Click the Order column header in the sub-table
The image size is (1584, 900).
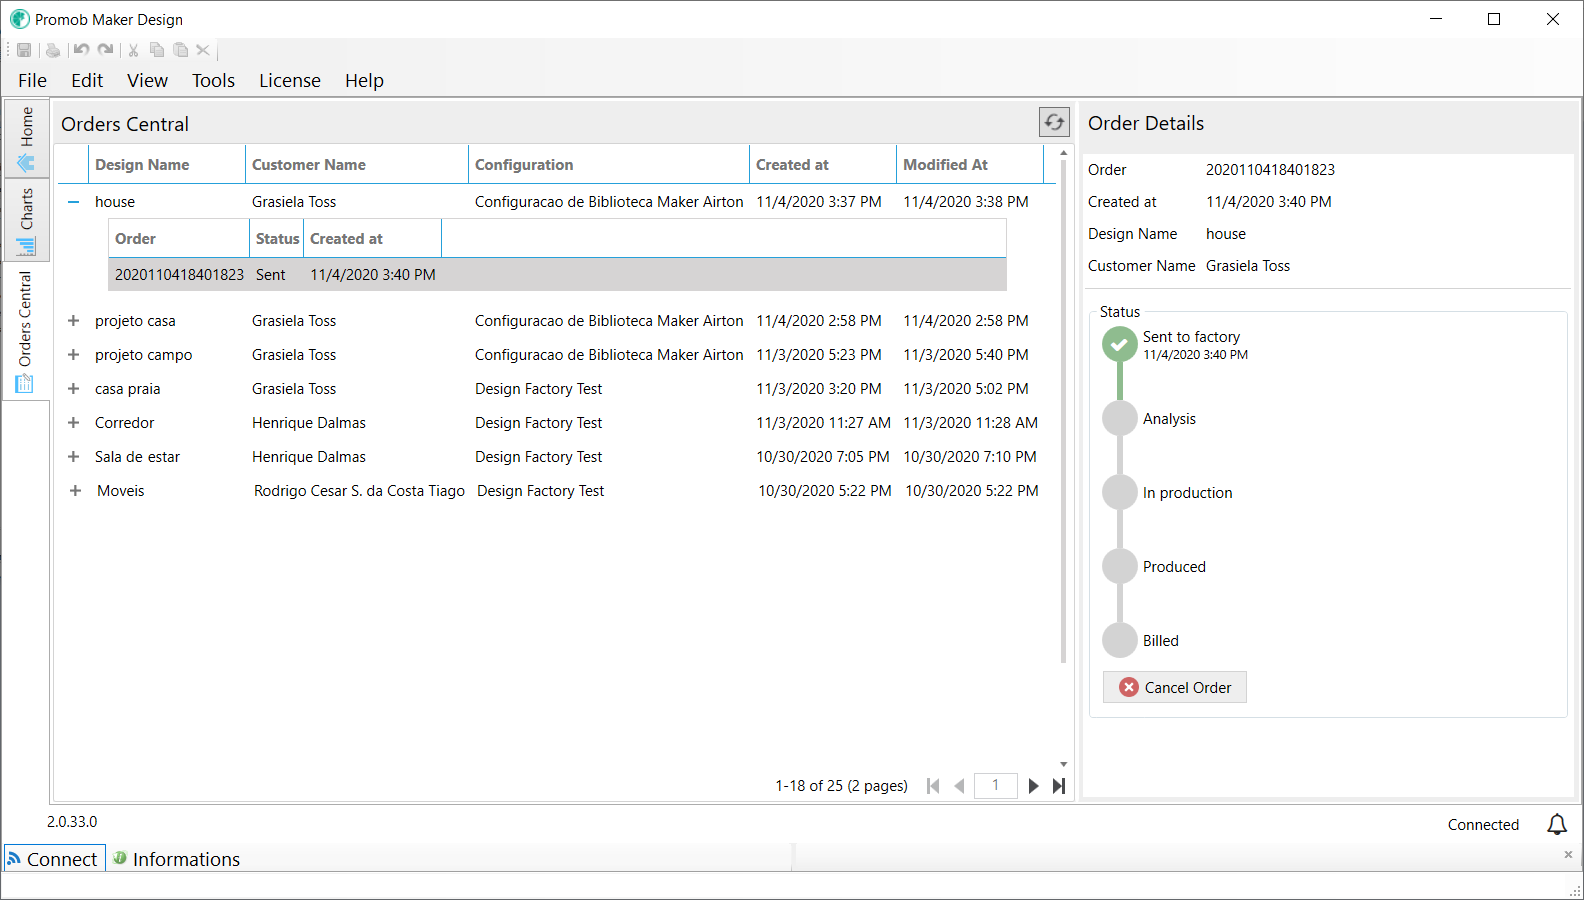[x=179, y=239]
